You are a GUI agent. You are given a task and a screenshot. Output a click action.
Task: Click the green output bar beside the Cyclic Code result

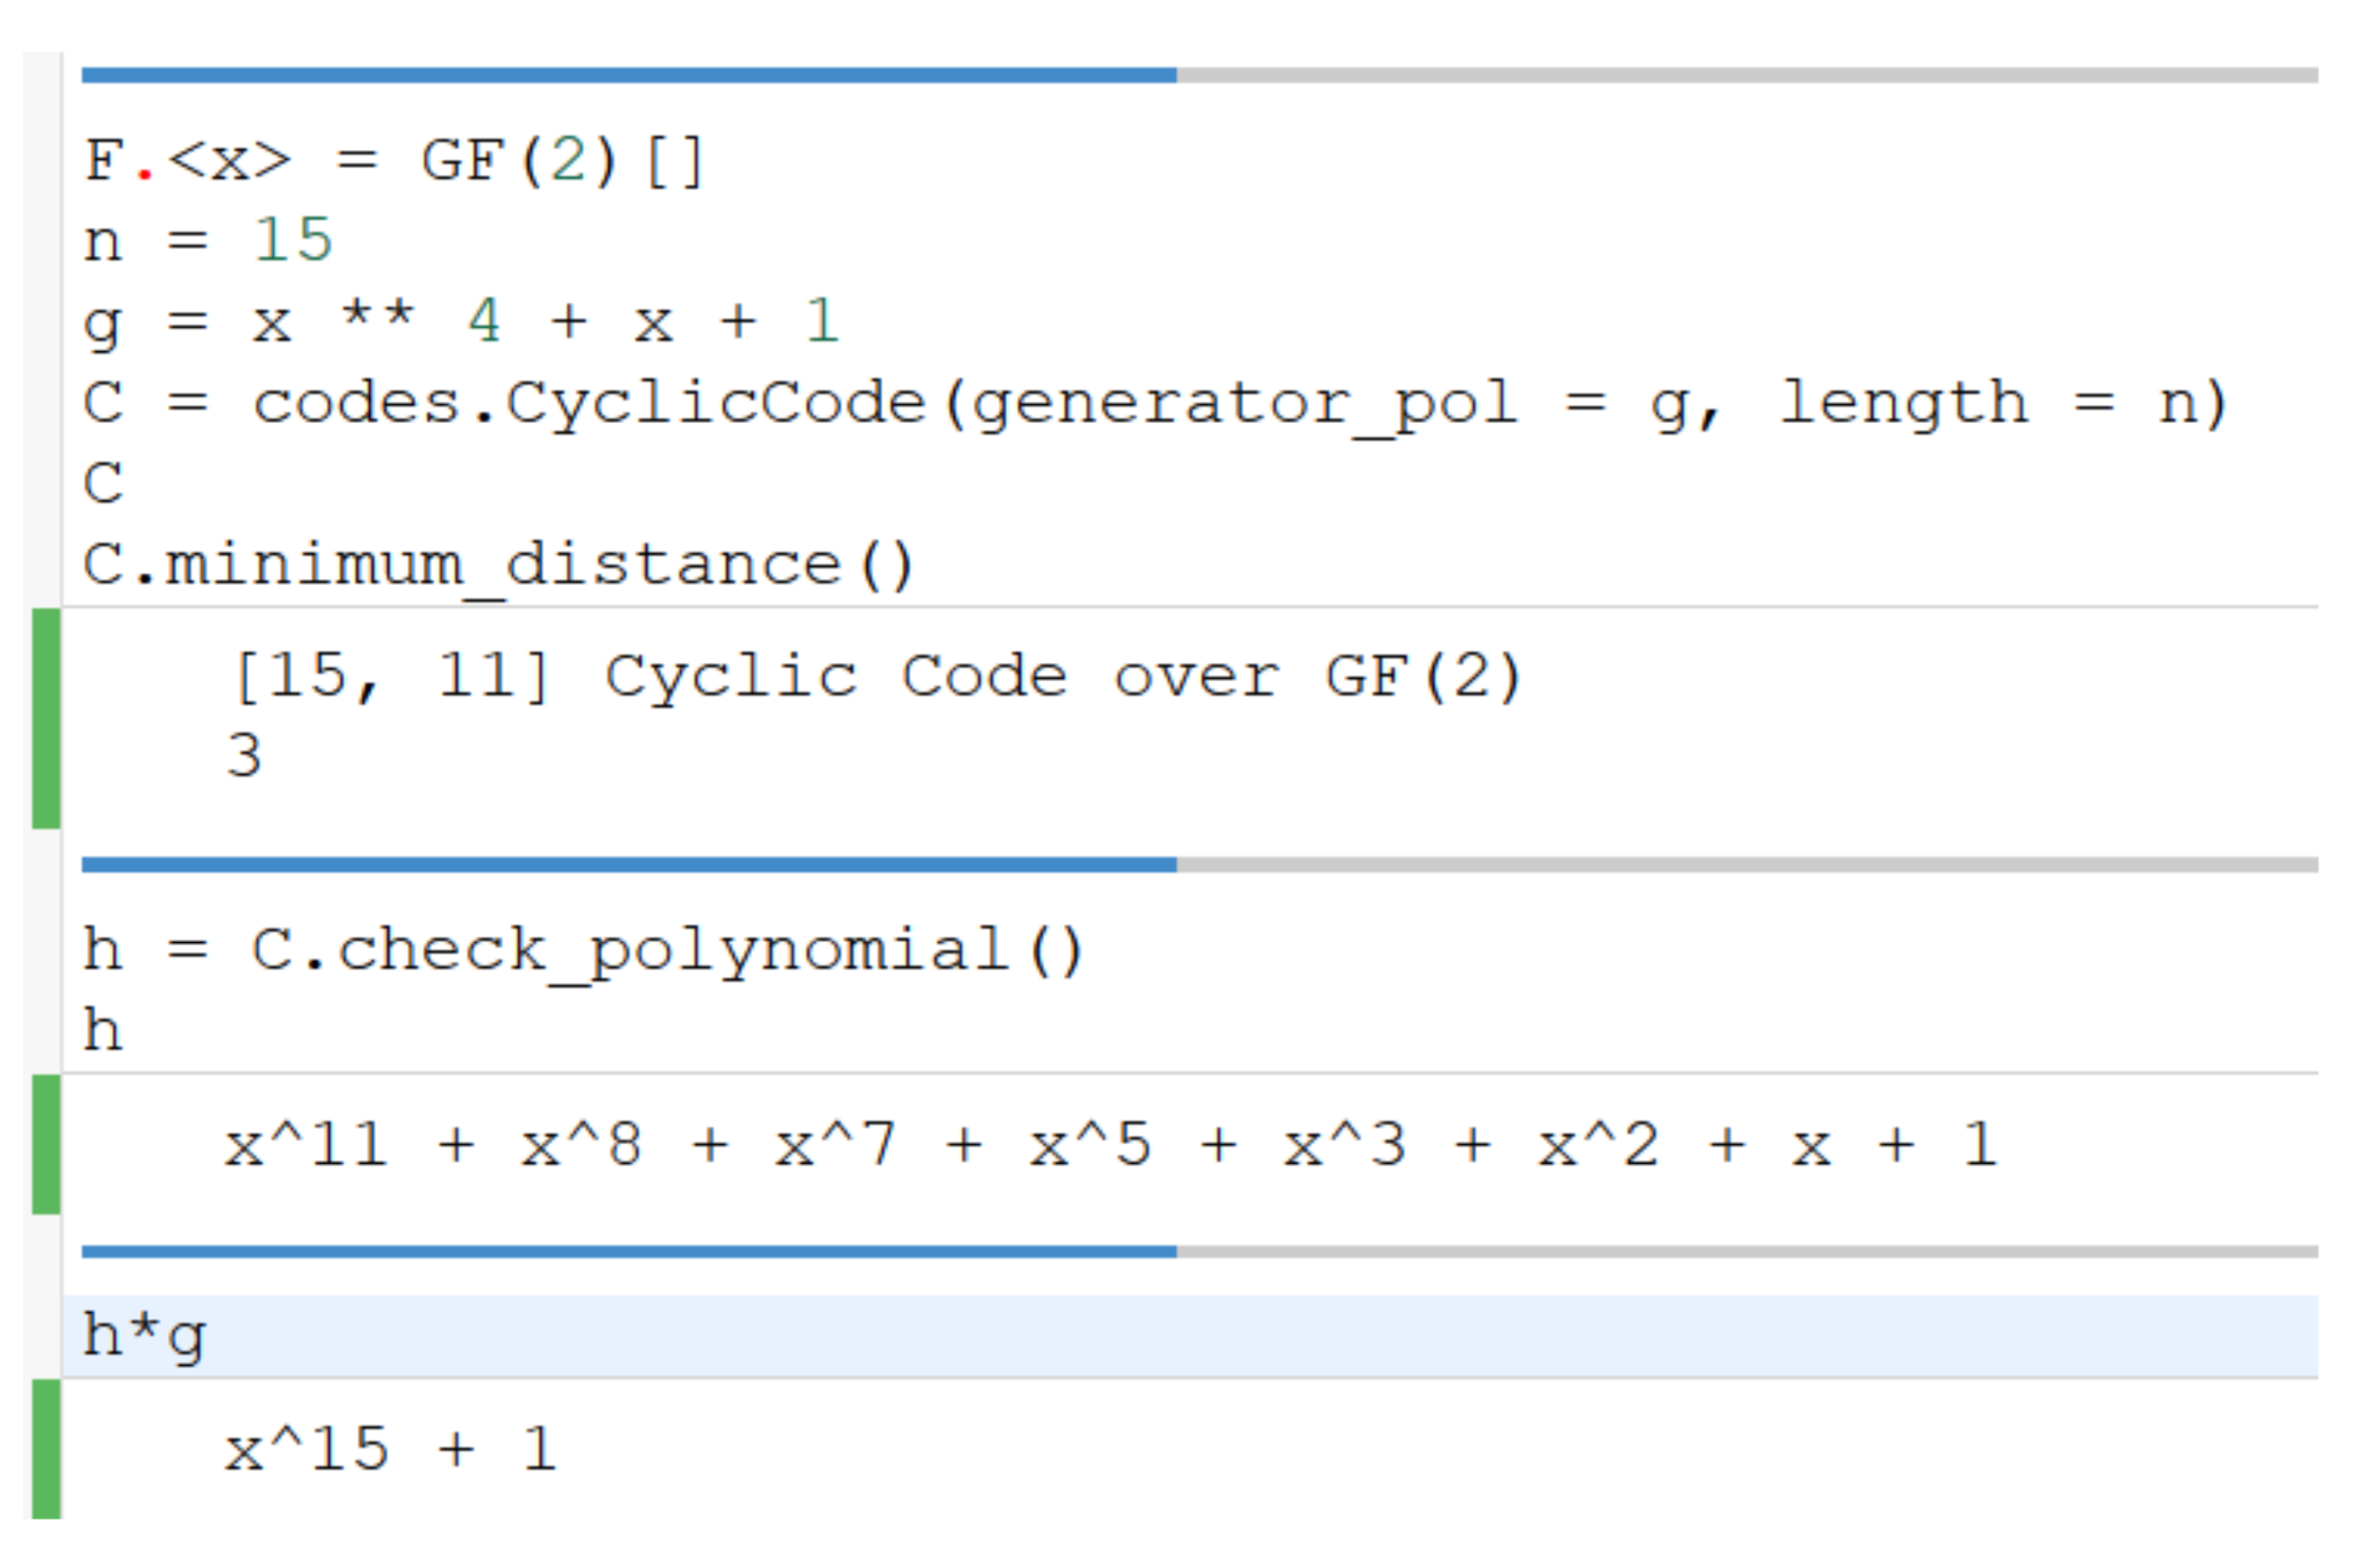click(46, 718)
